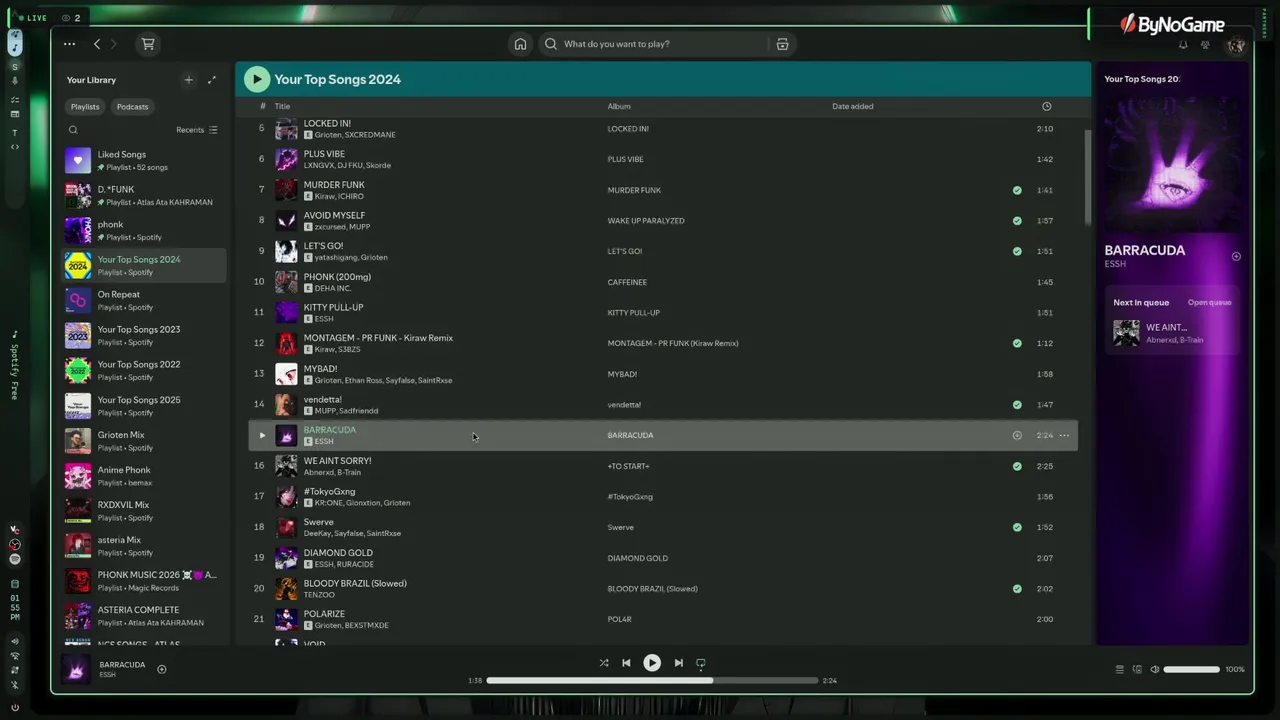Viewport: 1280px width, 720px height.
Task: Click the now playing thumbnail in player bar
Action: 77,669
